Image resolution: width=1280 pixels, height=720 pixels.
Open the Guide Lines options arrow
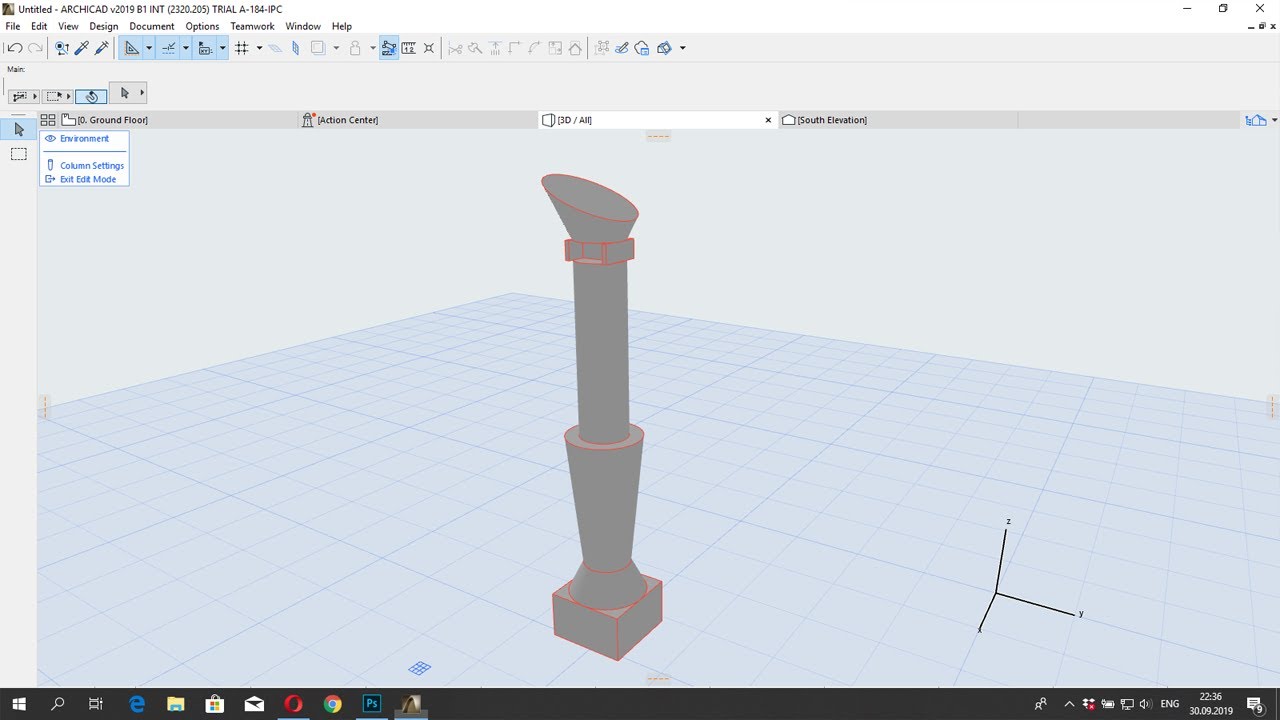click(x=149, y=48)
